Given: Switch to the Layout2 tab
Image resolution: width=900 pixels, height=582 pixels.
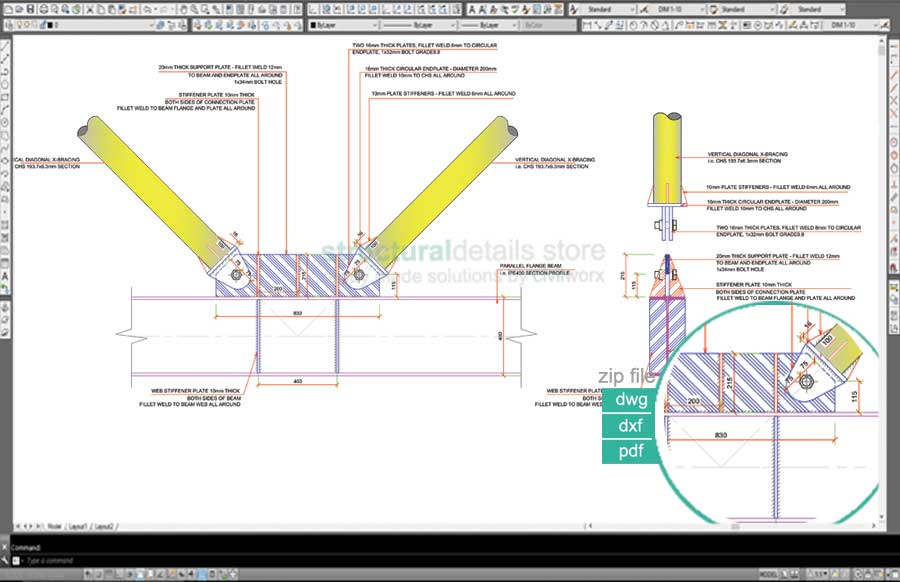Looking at the screenshot, I should pyautogui.click(x=104, y=526).
